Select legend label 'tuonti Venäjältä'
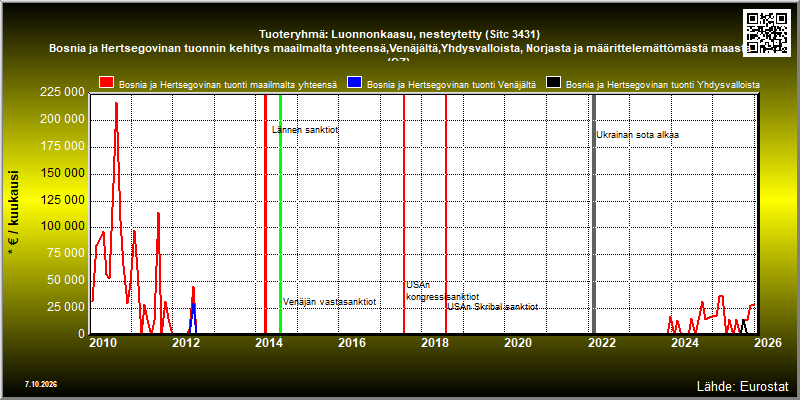800x400 pixels. click(451, 85)
